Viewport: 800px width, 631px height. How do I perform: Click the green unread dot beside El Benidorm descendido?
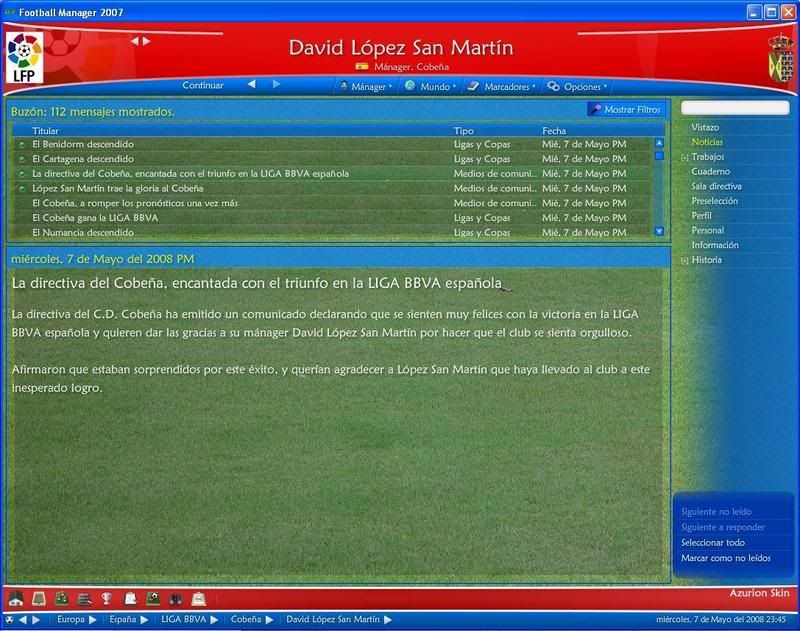[21, 145]
